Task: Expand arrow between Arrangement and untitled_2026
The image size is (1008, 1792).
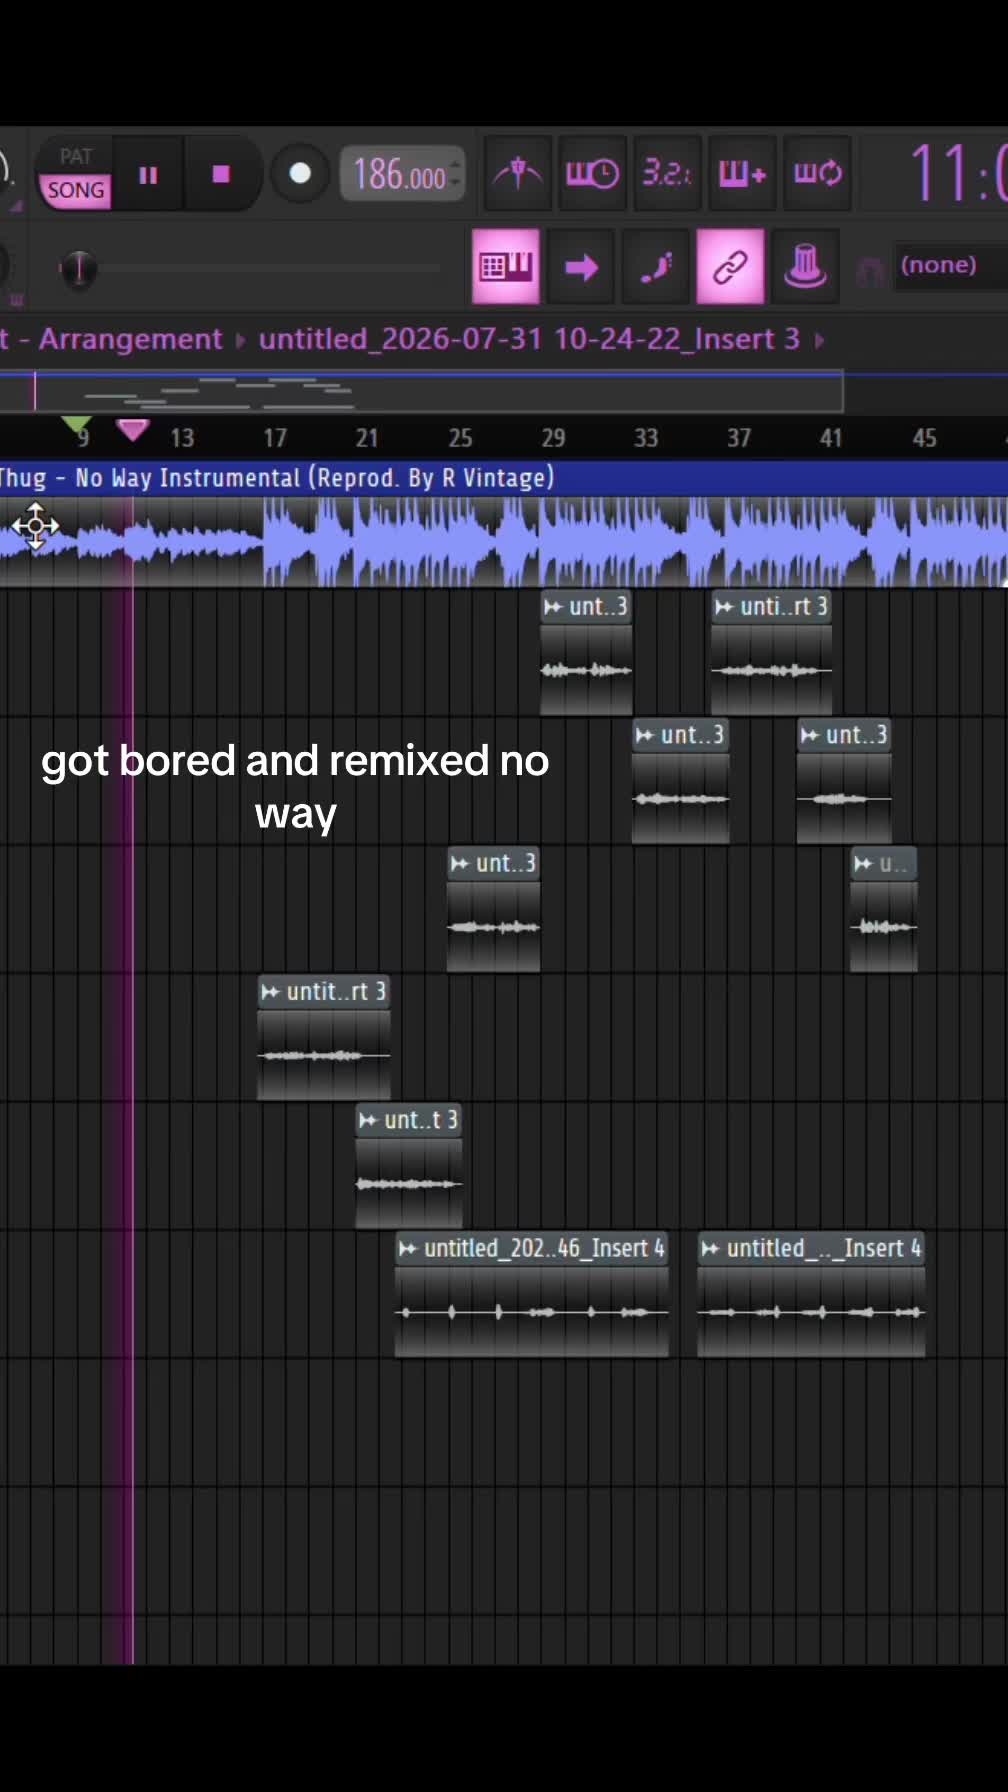Action: coord(240,340)
